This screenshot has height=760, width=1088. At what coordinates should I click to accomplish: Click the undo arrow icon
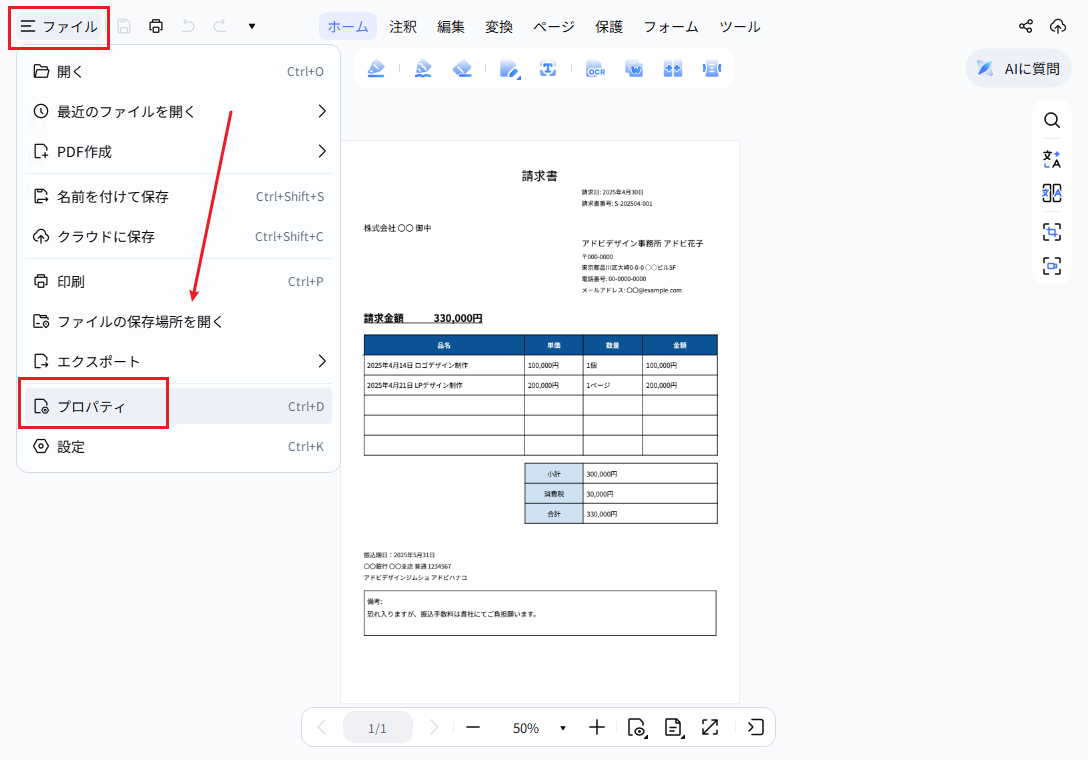tap(188, 26)
